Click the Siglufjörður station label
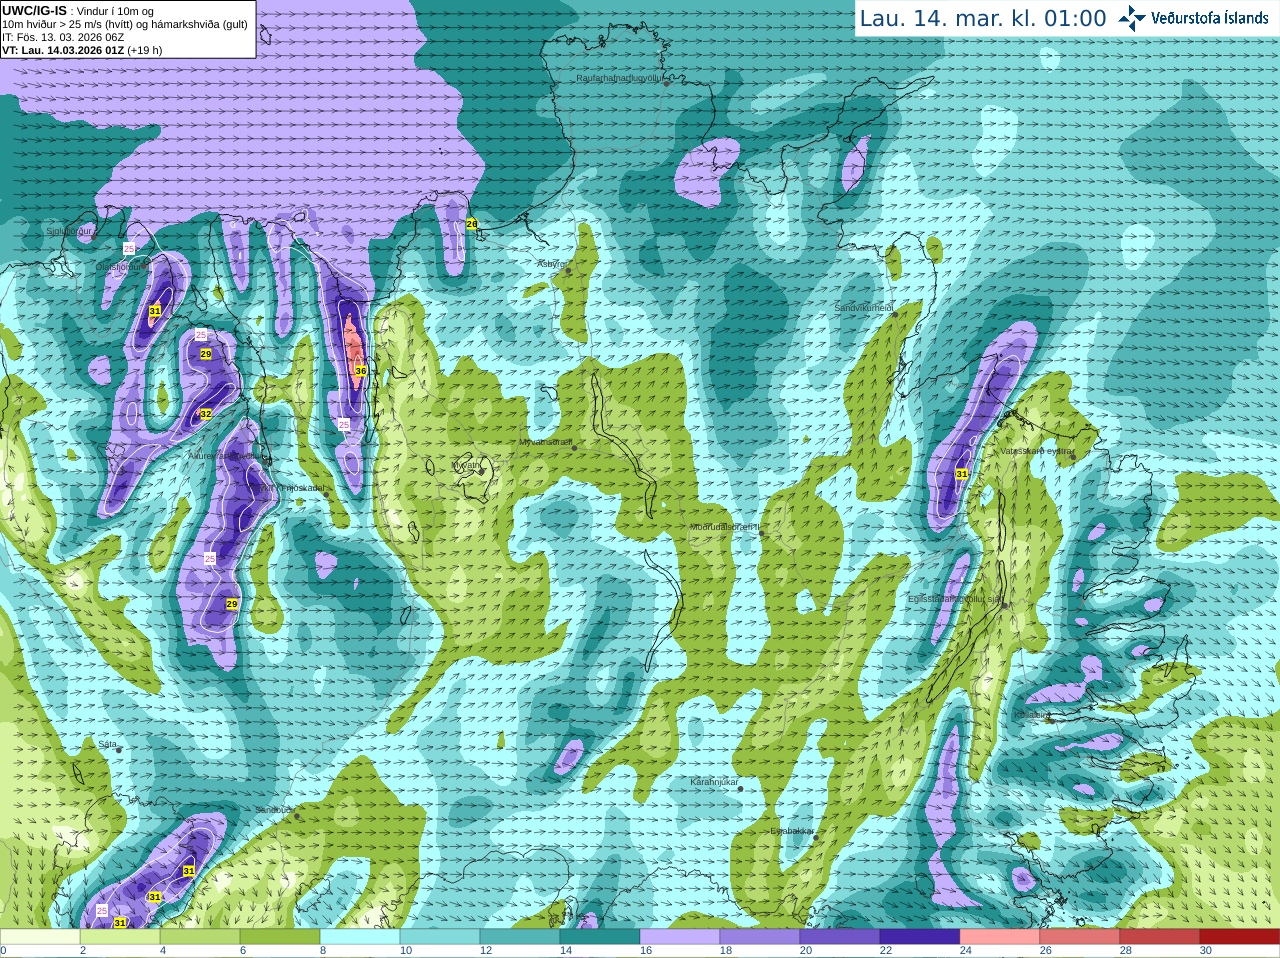Screen dimensions: 1280x958 [x=70, y=231]
